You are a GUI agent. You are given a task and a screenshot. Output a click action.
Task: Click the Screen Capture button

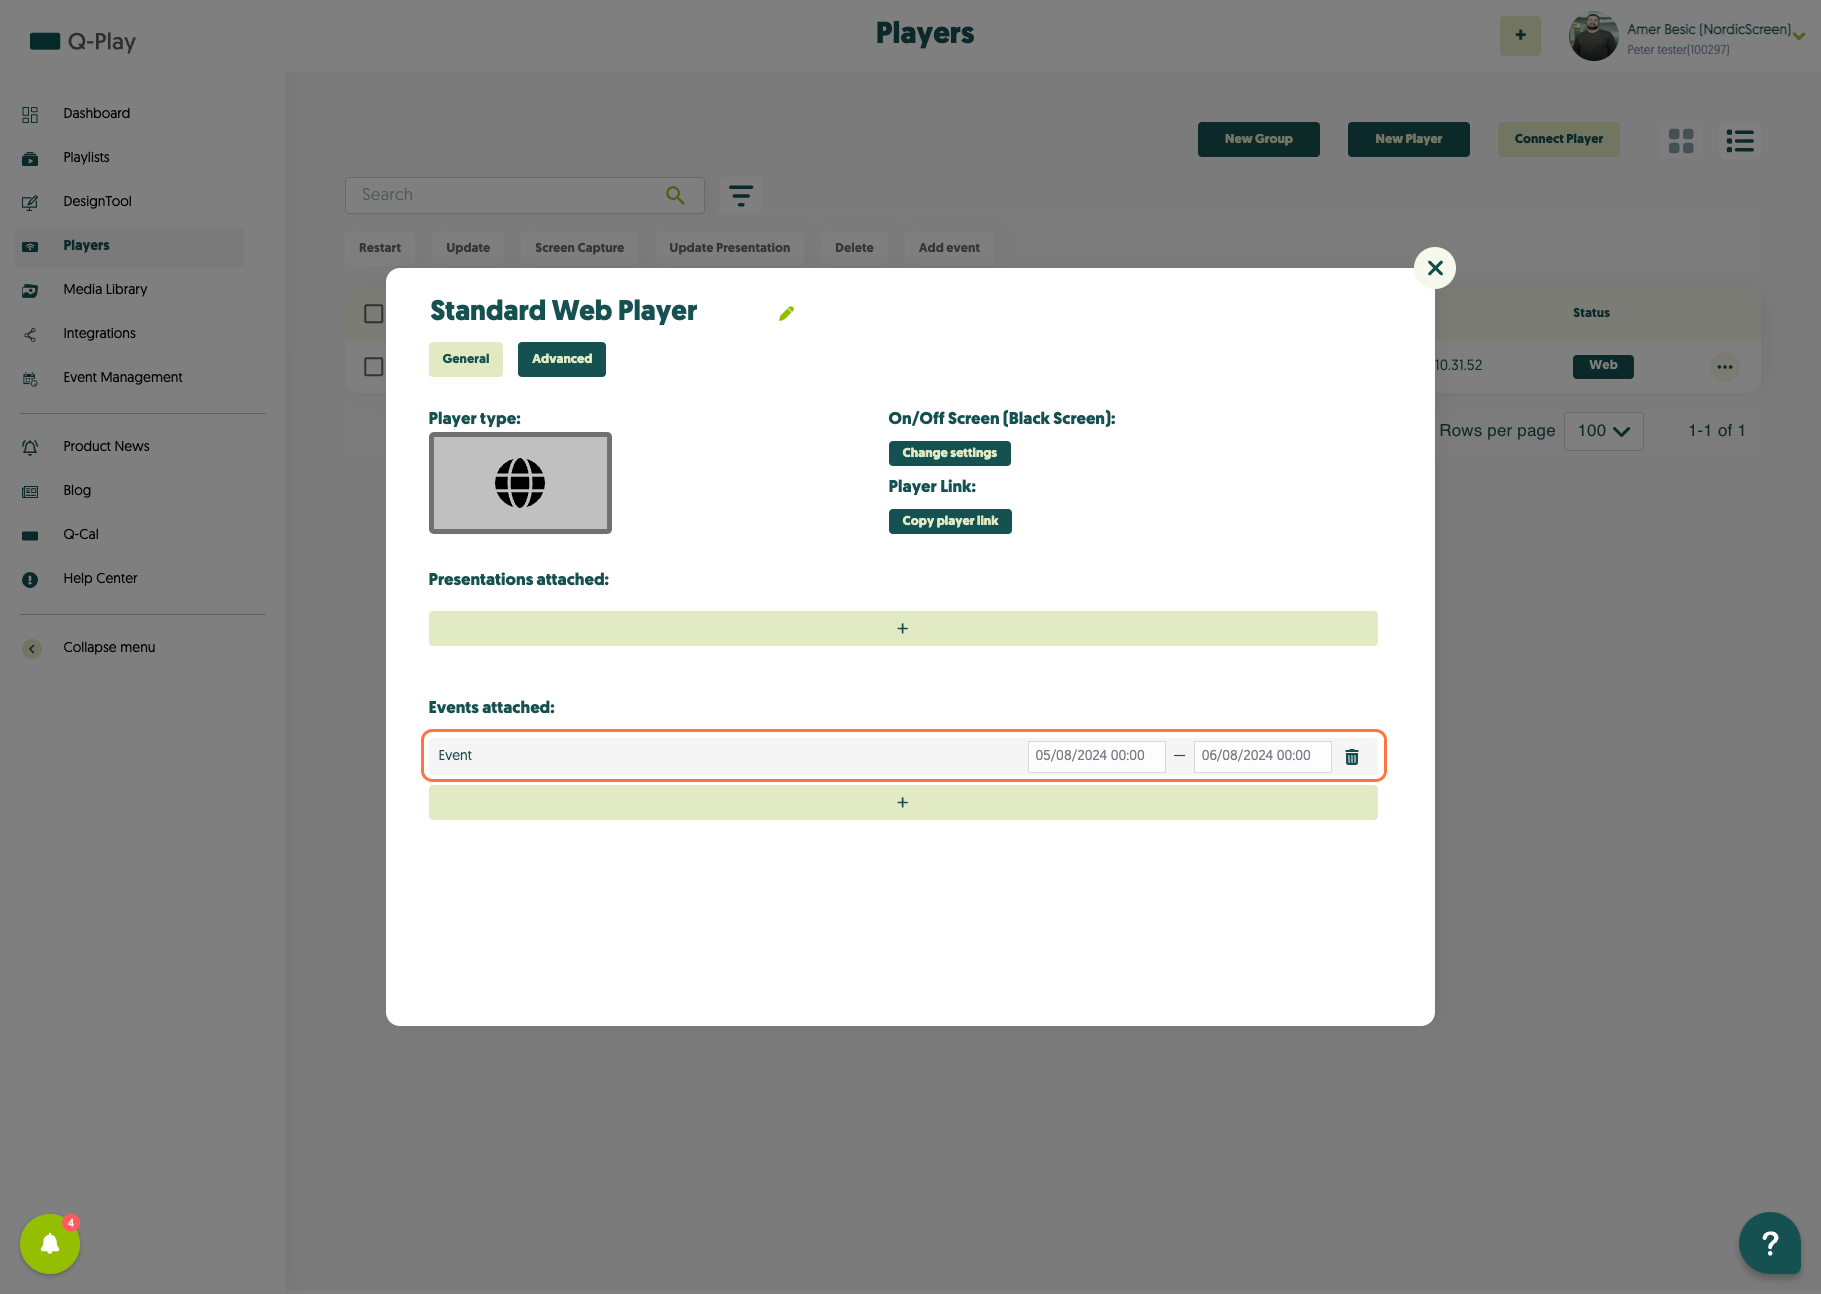point(580,248)
